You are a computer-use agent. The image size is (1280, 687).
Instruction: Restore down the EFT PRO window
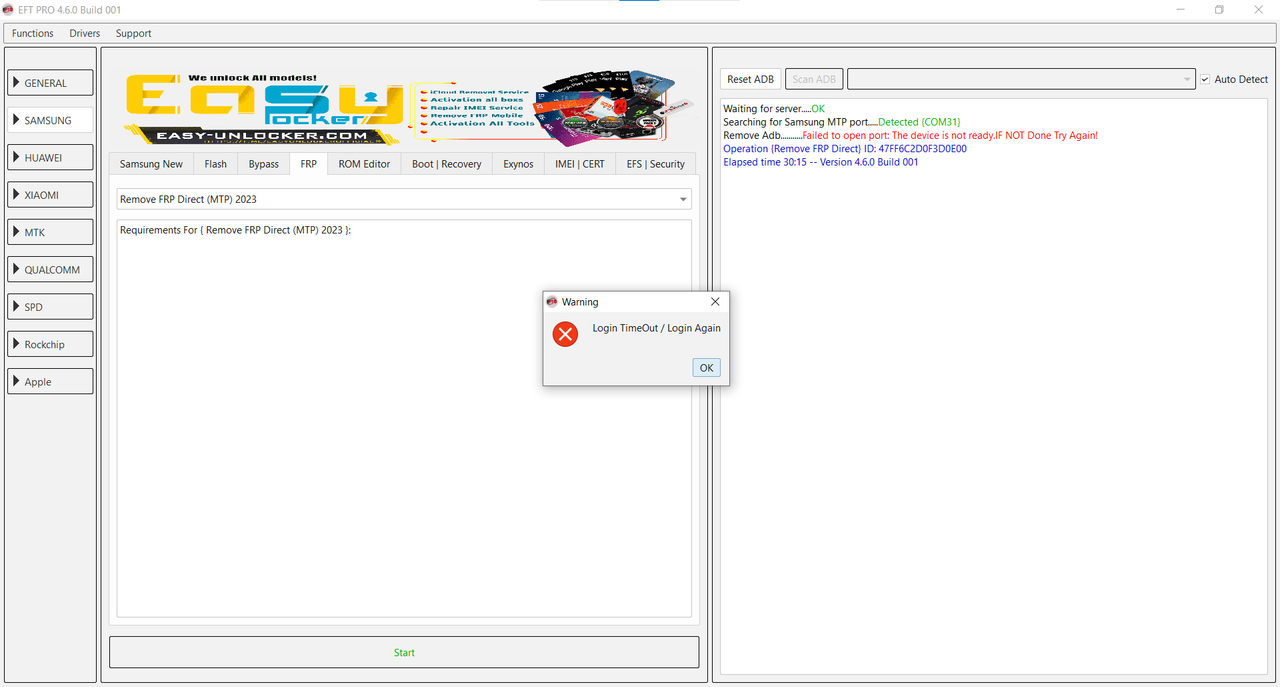pyautogui.click(x=1219, y=9)
